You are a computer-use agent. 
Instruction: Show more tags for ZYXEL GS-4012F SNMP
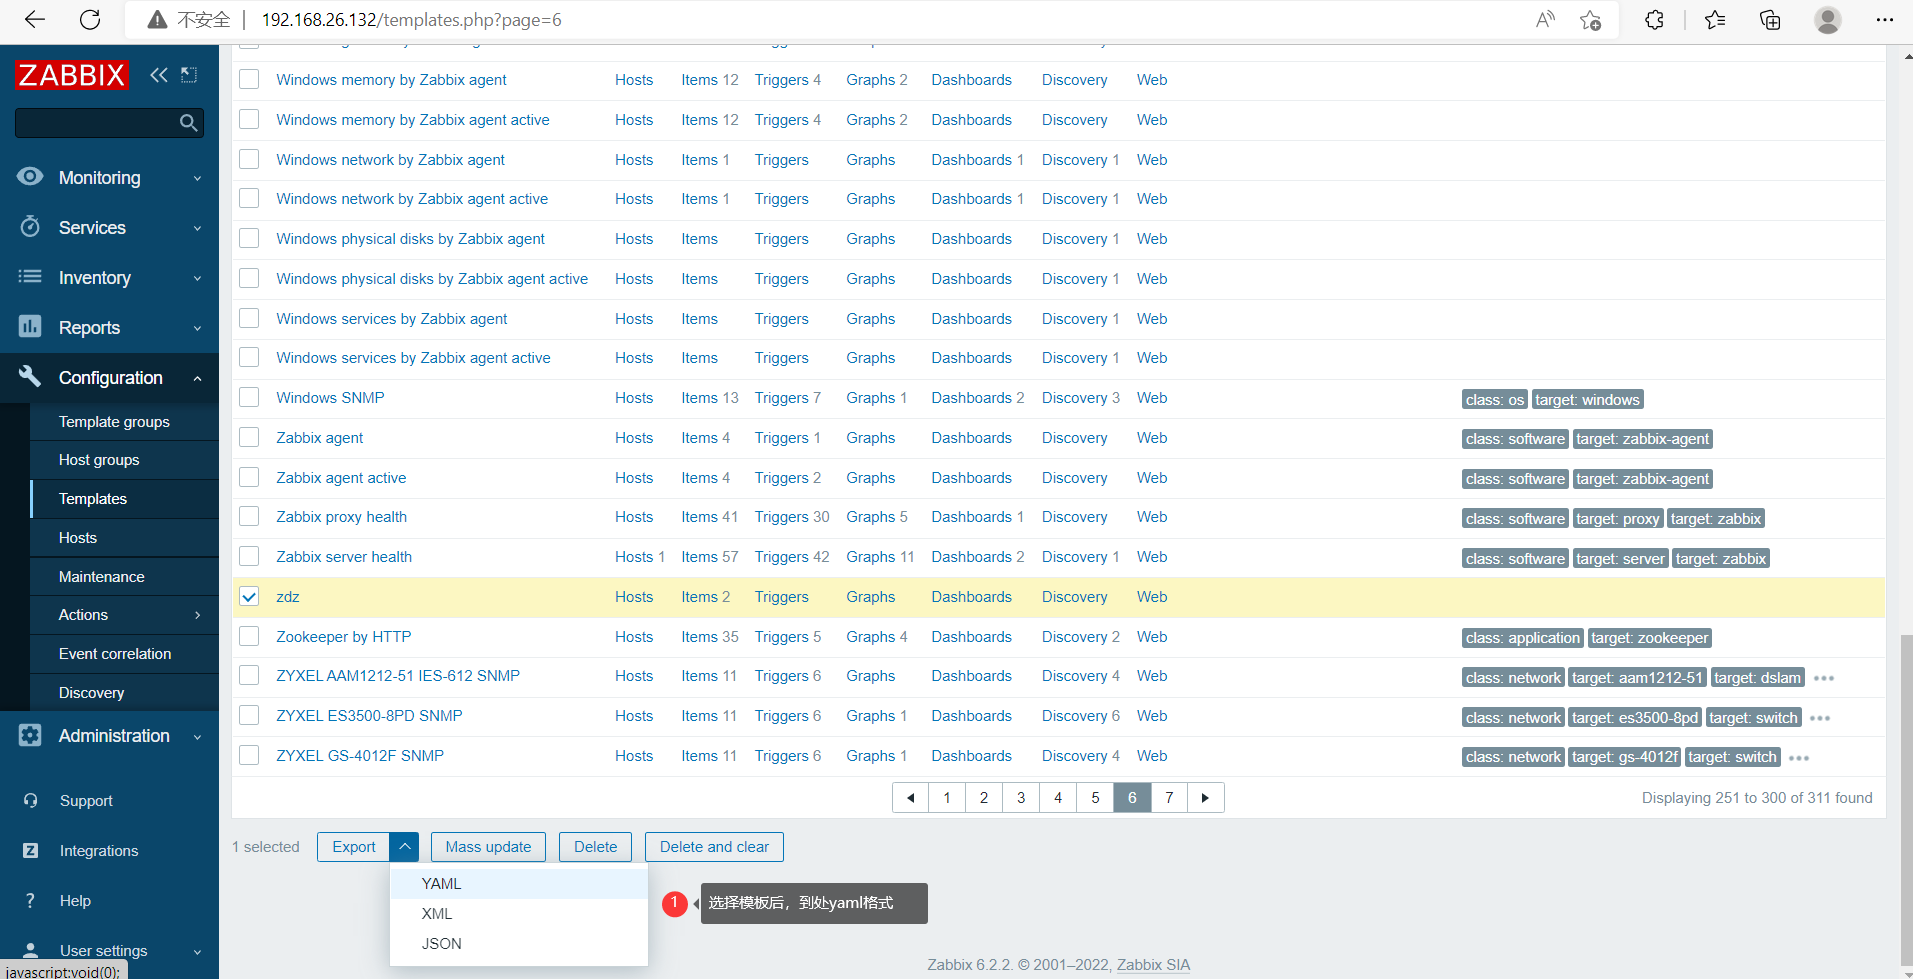[1799, 758]
